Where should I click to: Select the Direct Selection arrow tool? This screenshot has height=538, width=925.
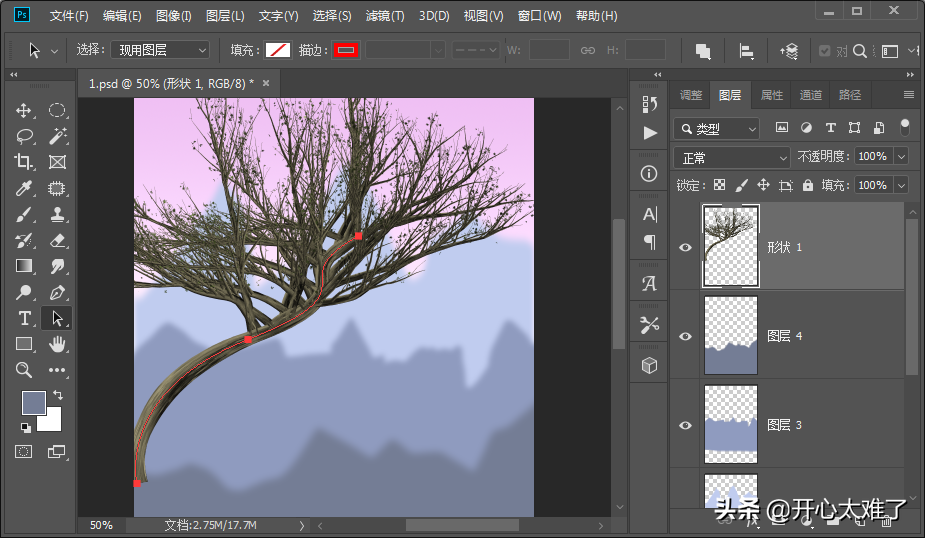click(x=57, y=318)
